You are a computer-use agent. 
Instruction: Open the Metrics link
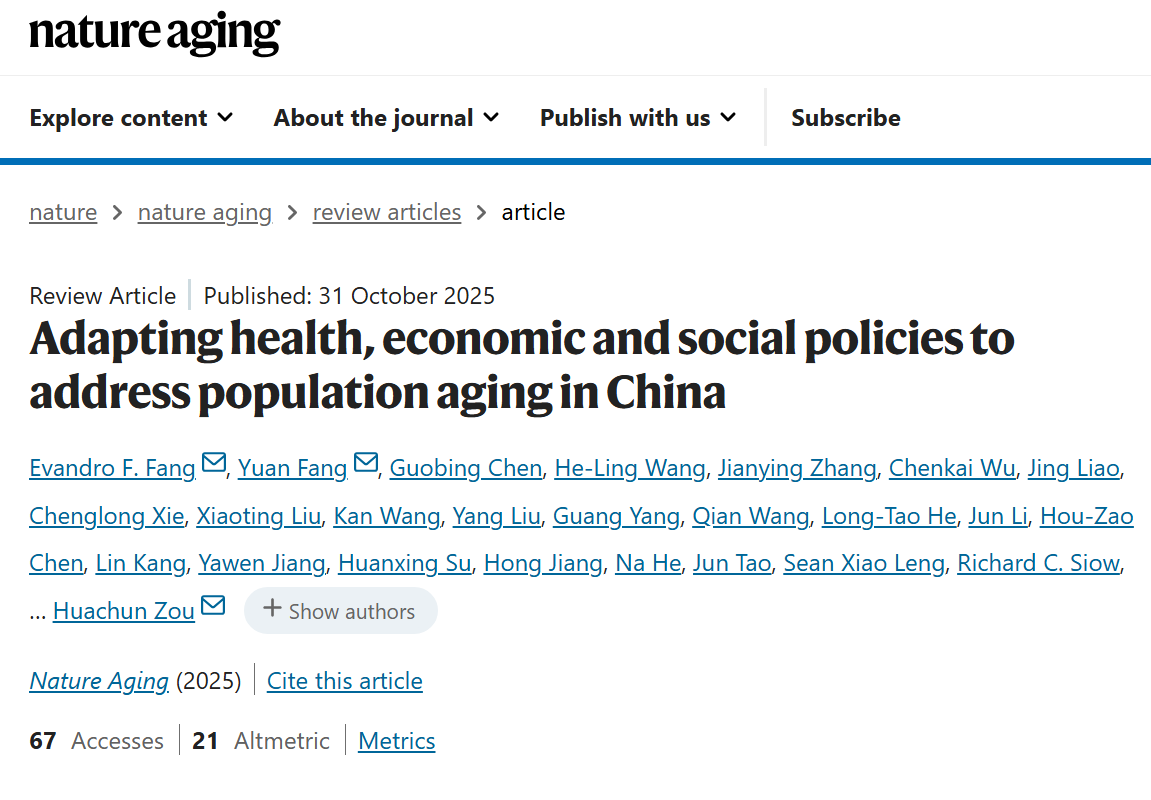(397, 741)
